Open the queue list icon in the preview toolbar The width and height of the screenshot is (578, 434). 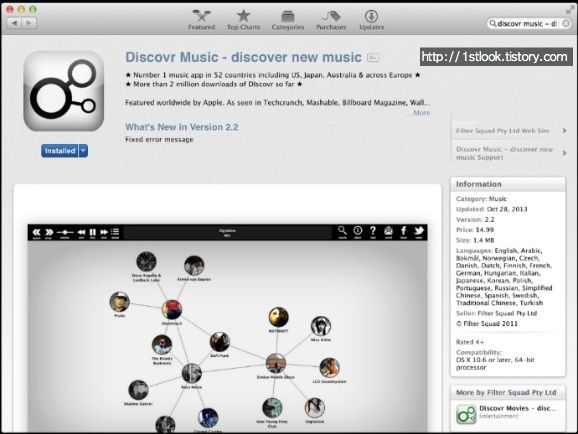click(x=115, y=232)
